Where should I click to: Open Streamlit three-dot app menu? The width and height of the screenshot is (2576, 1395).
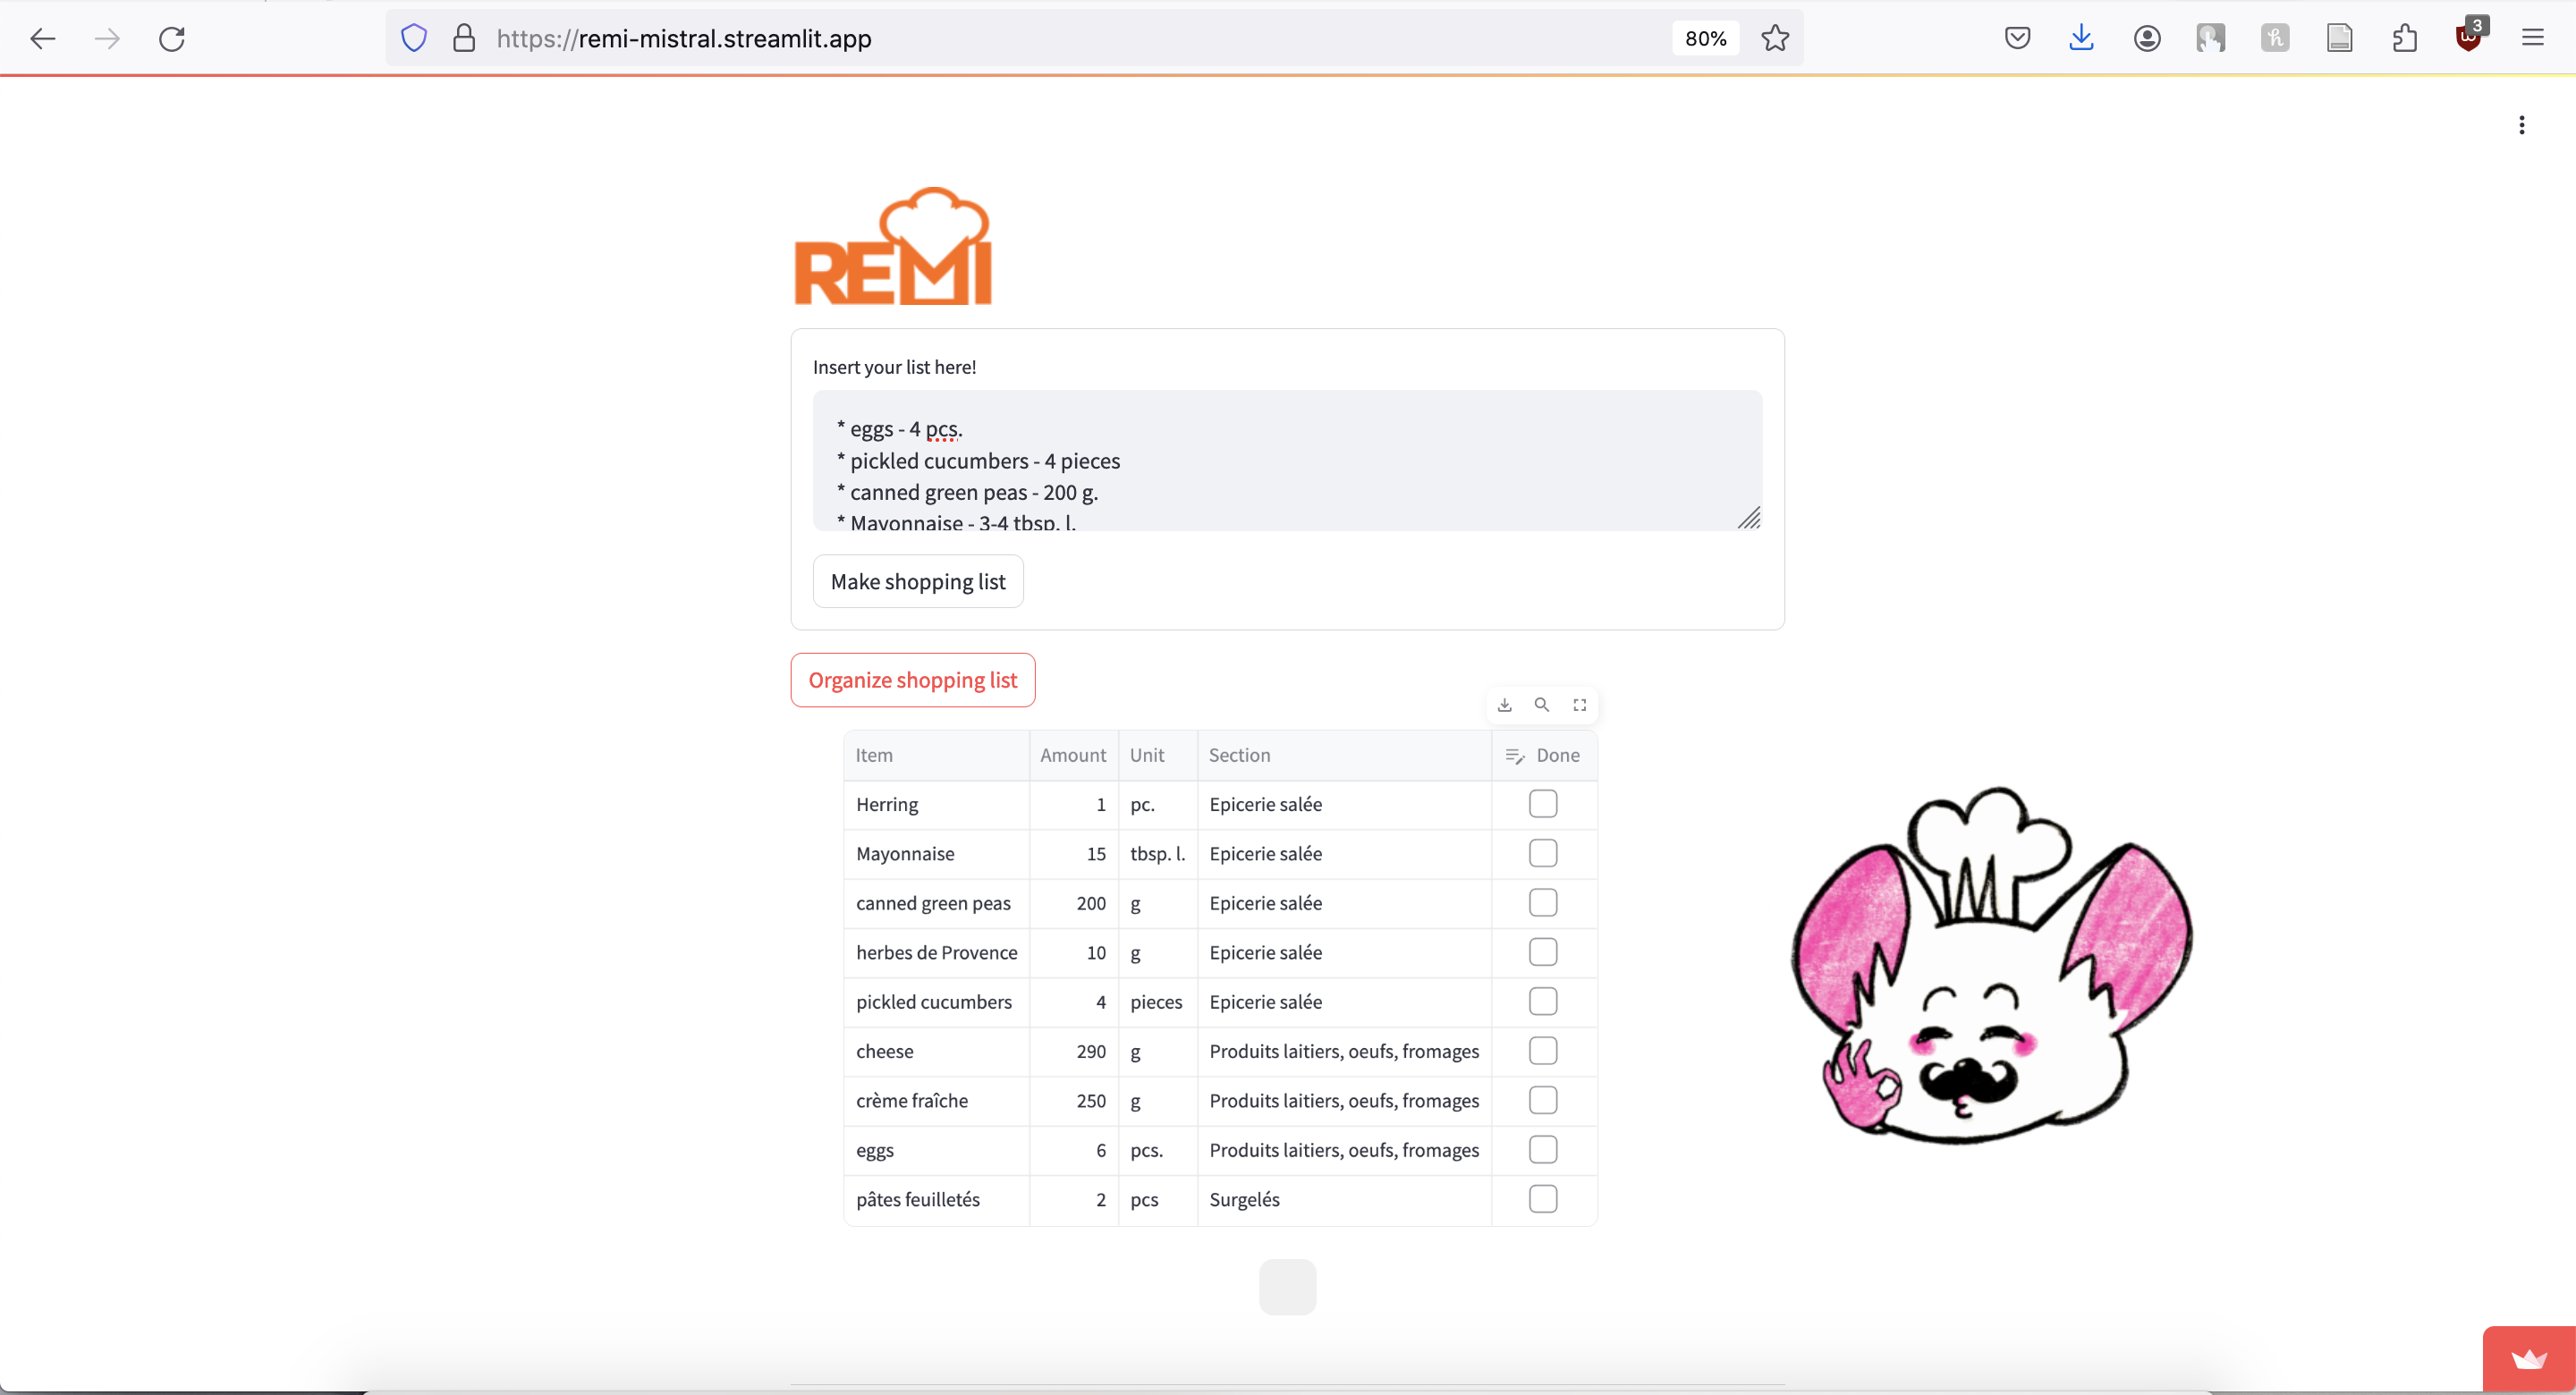click(2521, 125)
